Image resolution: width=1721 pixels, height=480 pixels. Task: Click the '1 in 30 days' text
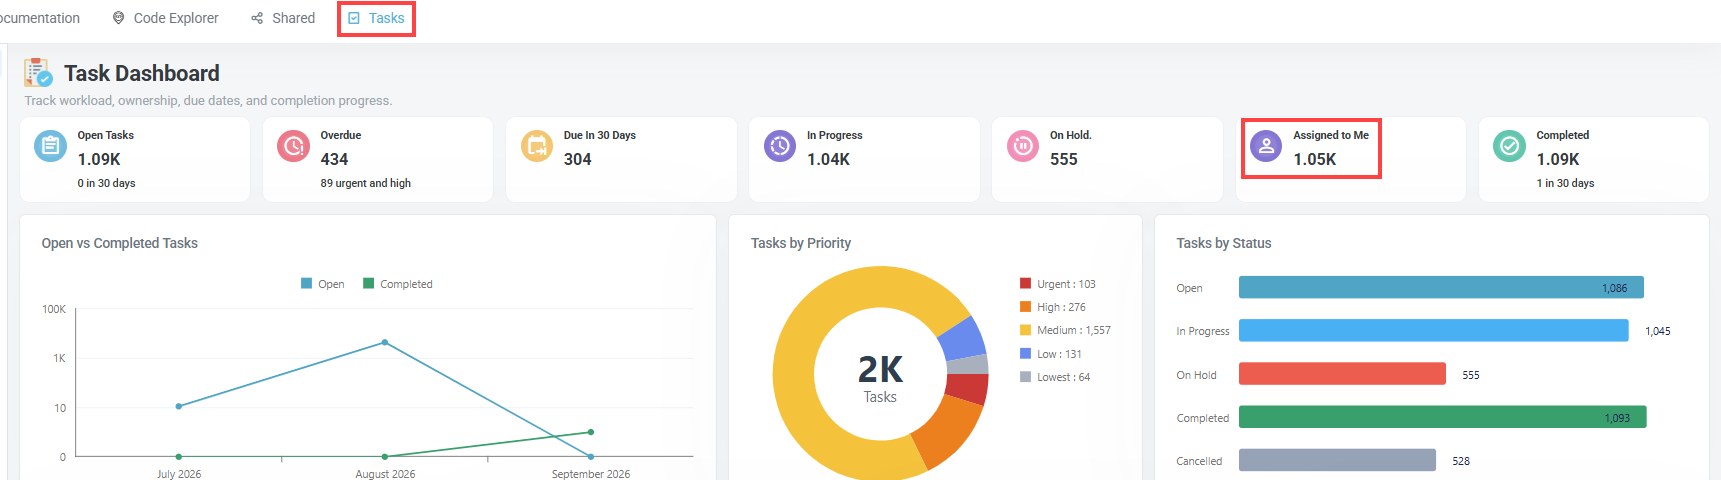click(1565, 183)
